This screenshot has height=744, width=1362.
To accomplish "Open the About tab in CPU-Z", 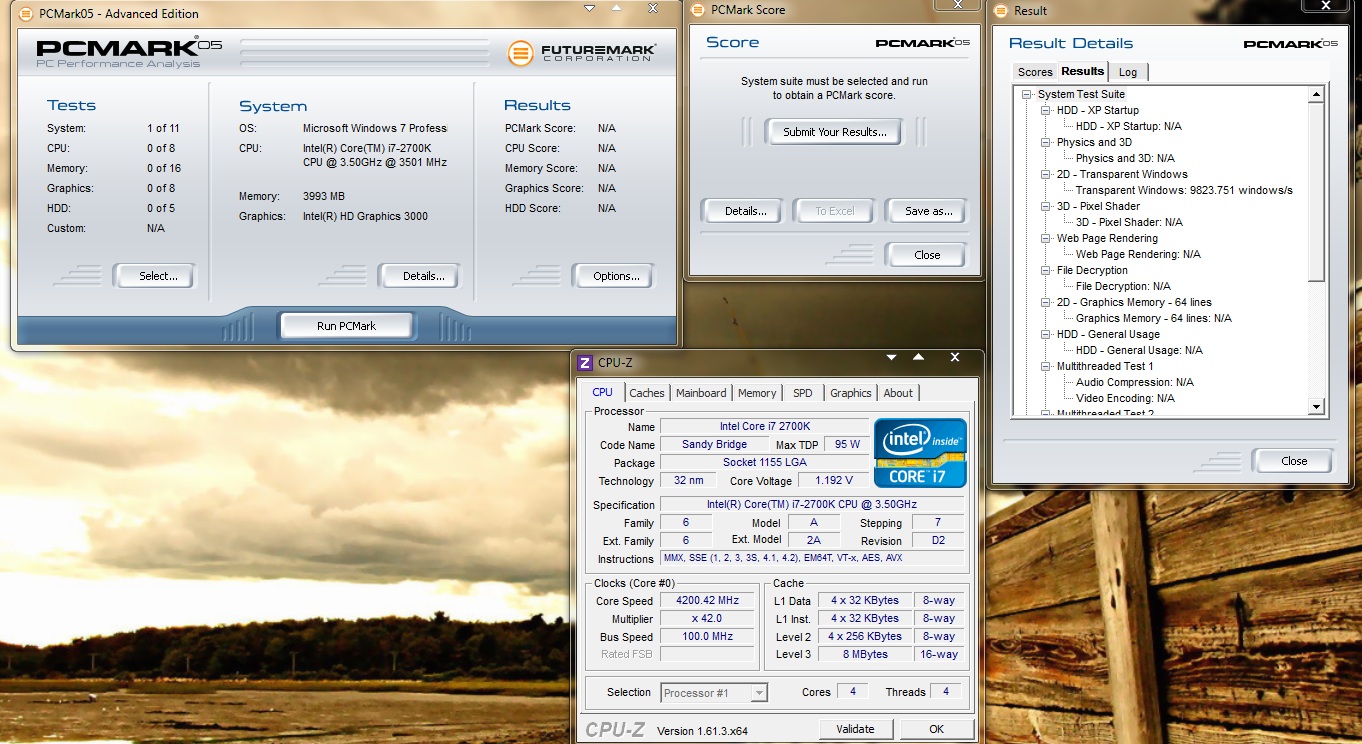I will tap(898, 393).
